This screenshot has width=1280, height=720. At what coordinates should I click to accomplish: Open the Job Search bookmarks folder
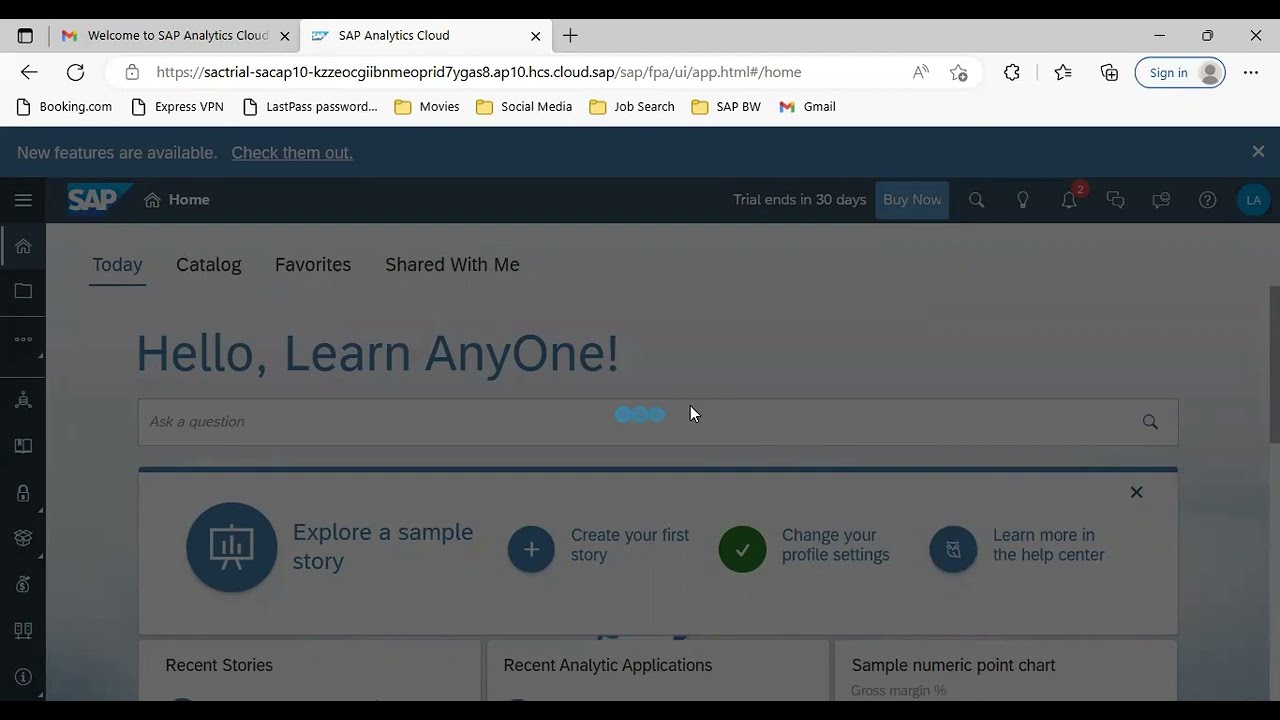click(632, 107)
